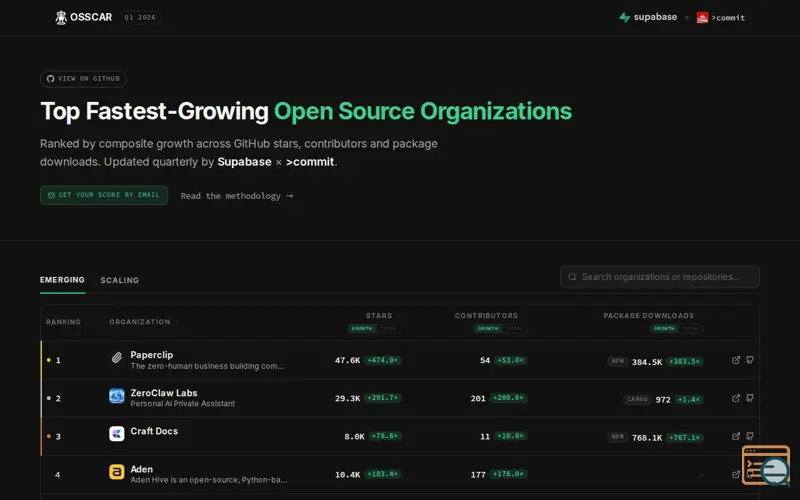Click the >commit link in the description

310,162
